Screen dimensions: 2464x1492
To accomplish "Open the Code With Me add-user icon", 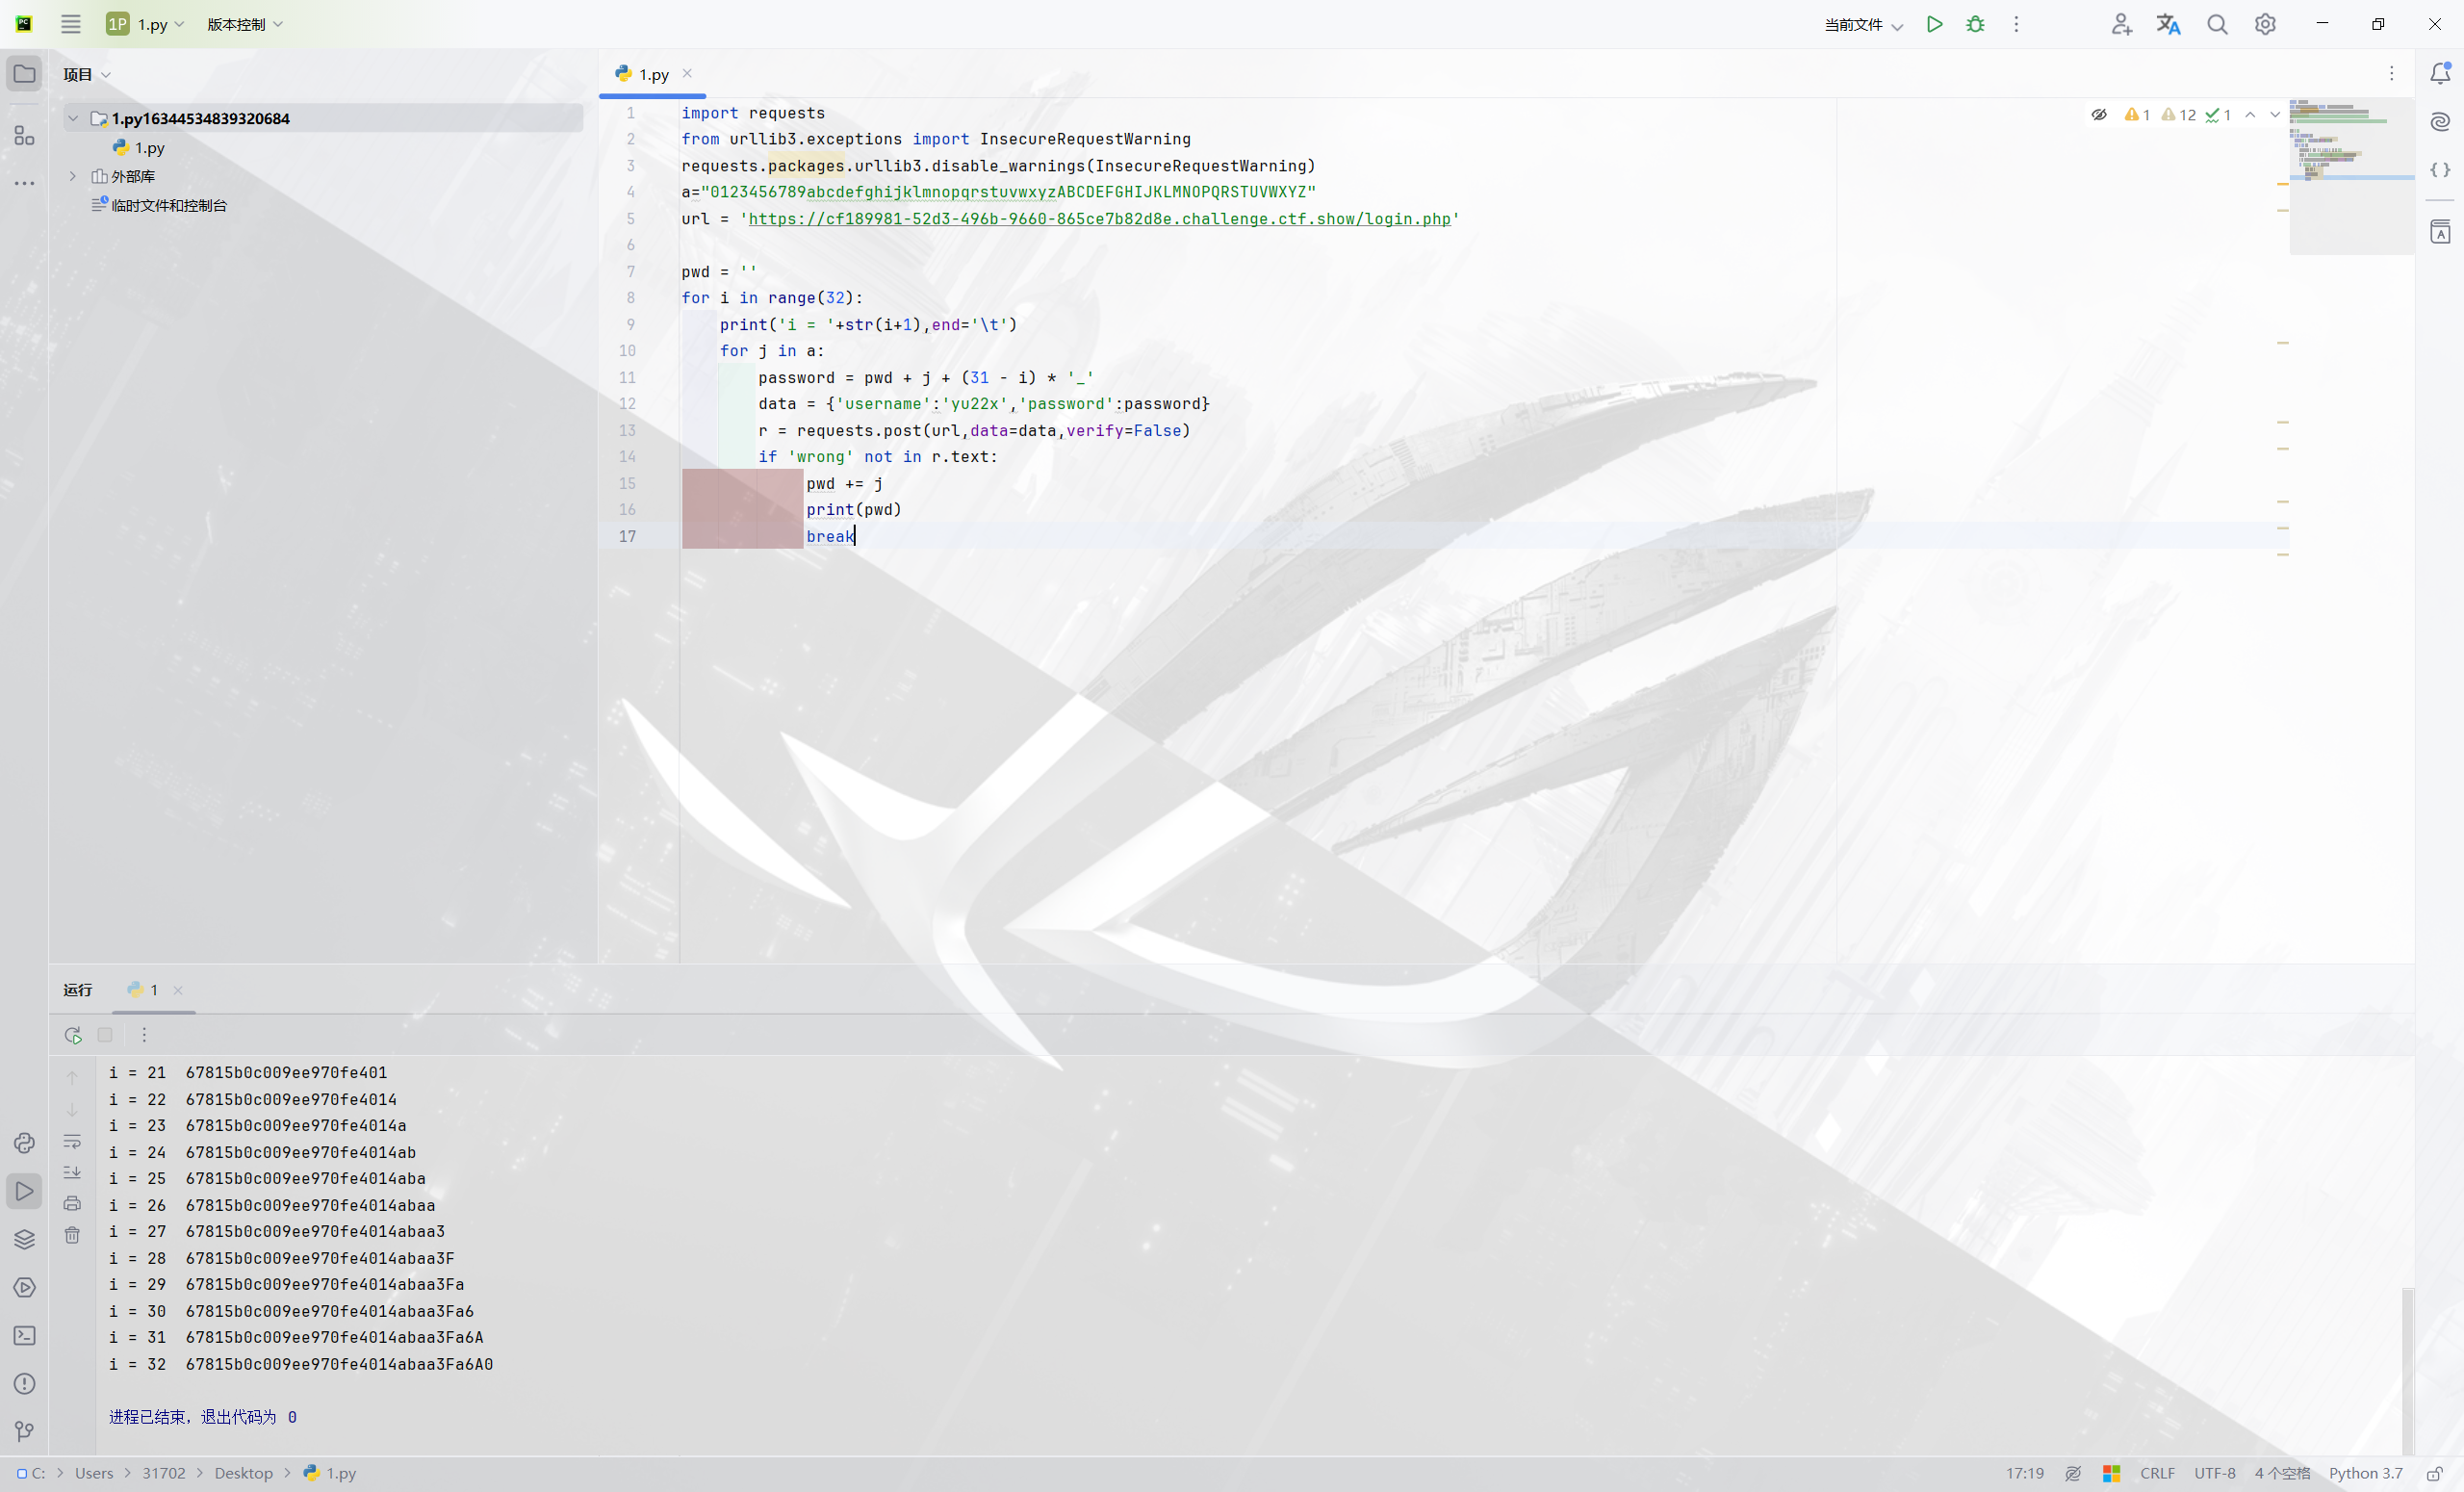I will [2121, 24].
